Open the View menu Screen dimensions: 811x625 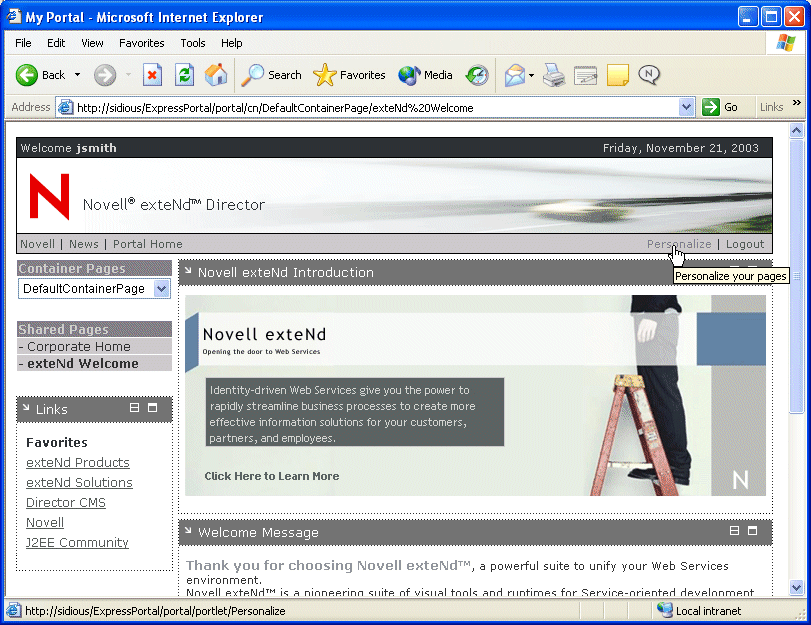point(93,43)
